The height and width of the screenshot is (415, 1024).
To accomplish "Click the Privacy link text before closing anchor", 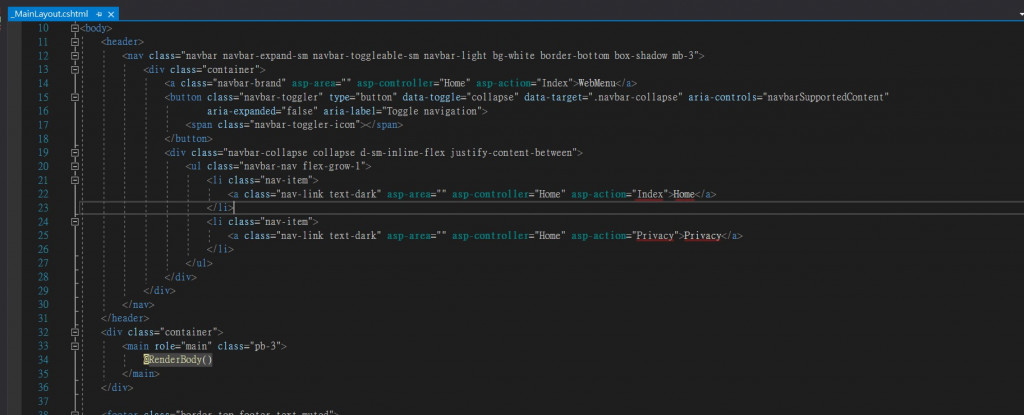I will 702,235.
